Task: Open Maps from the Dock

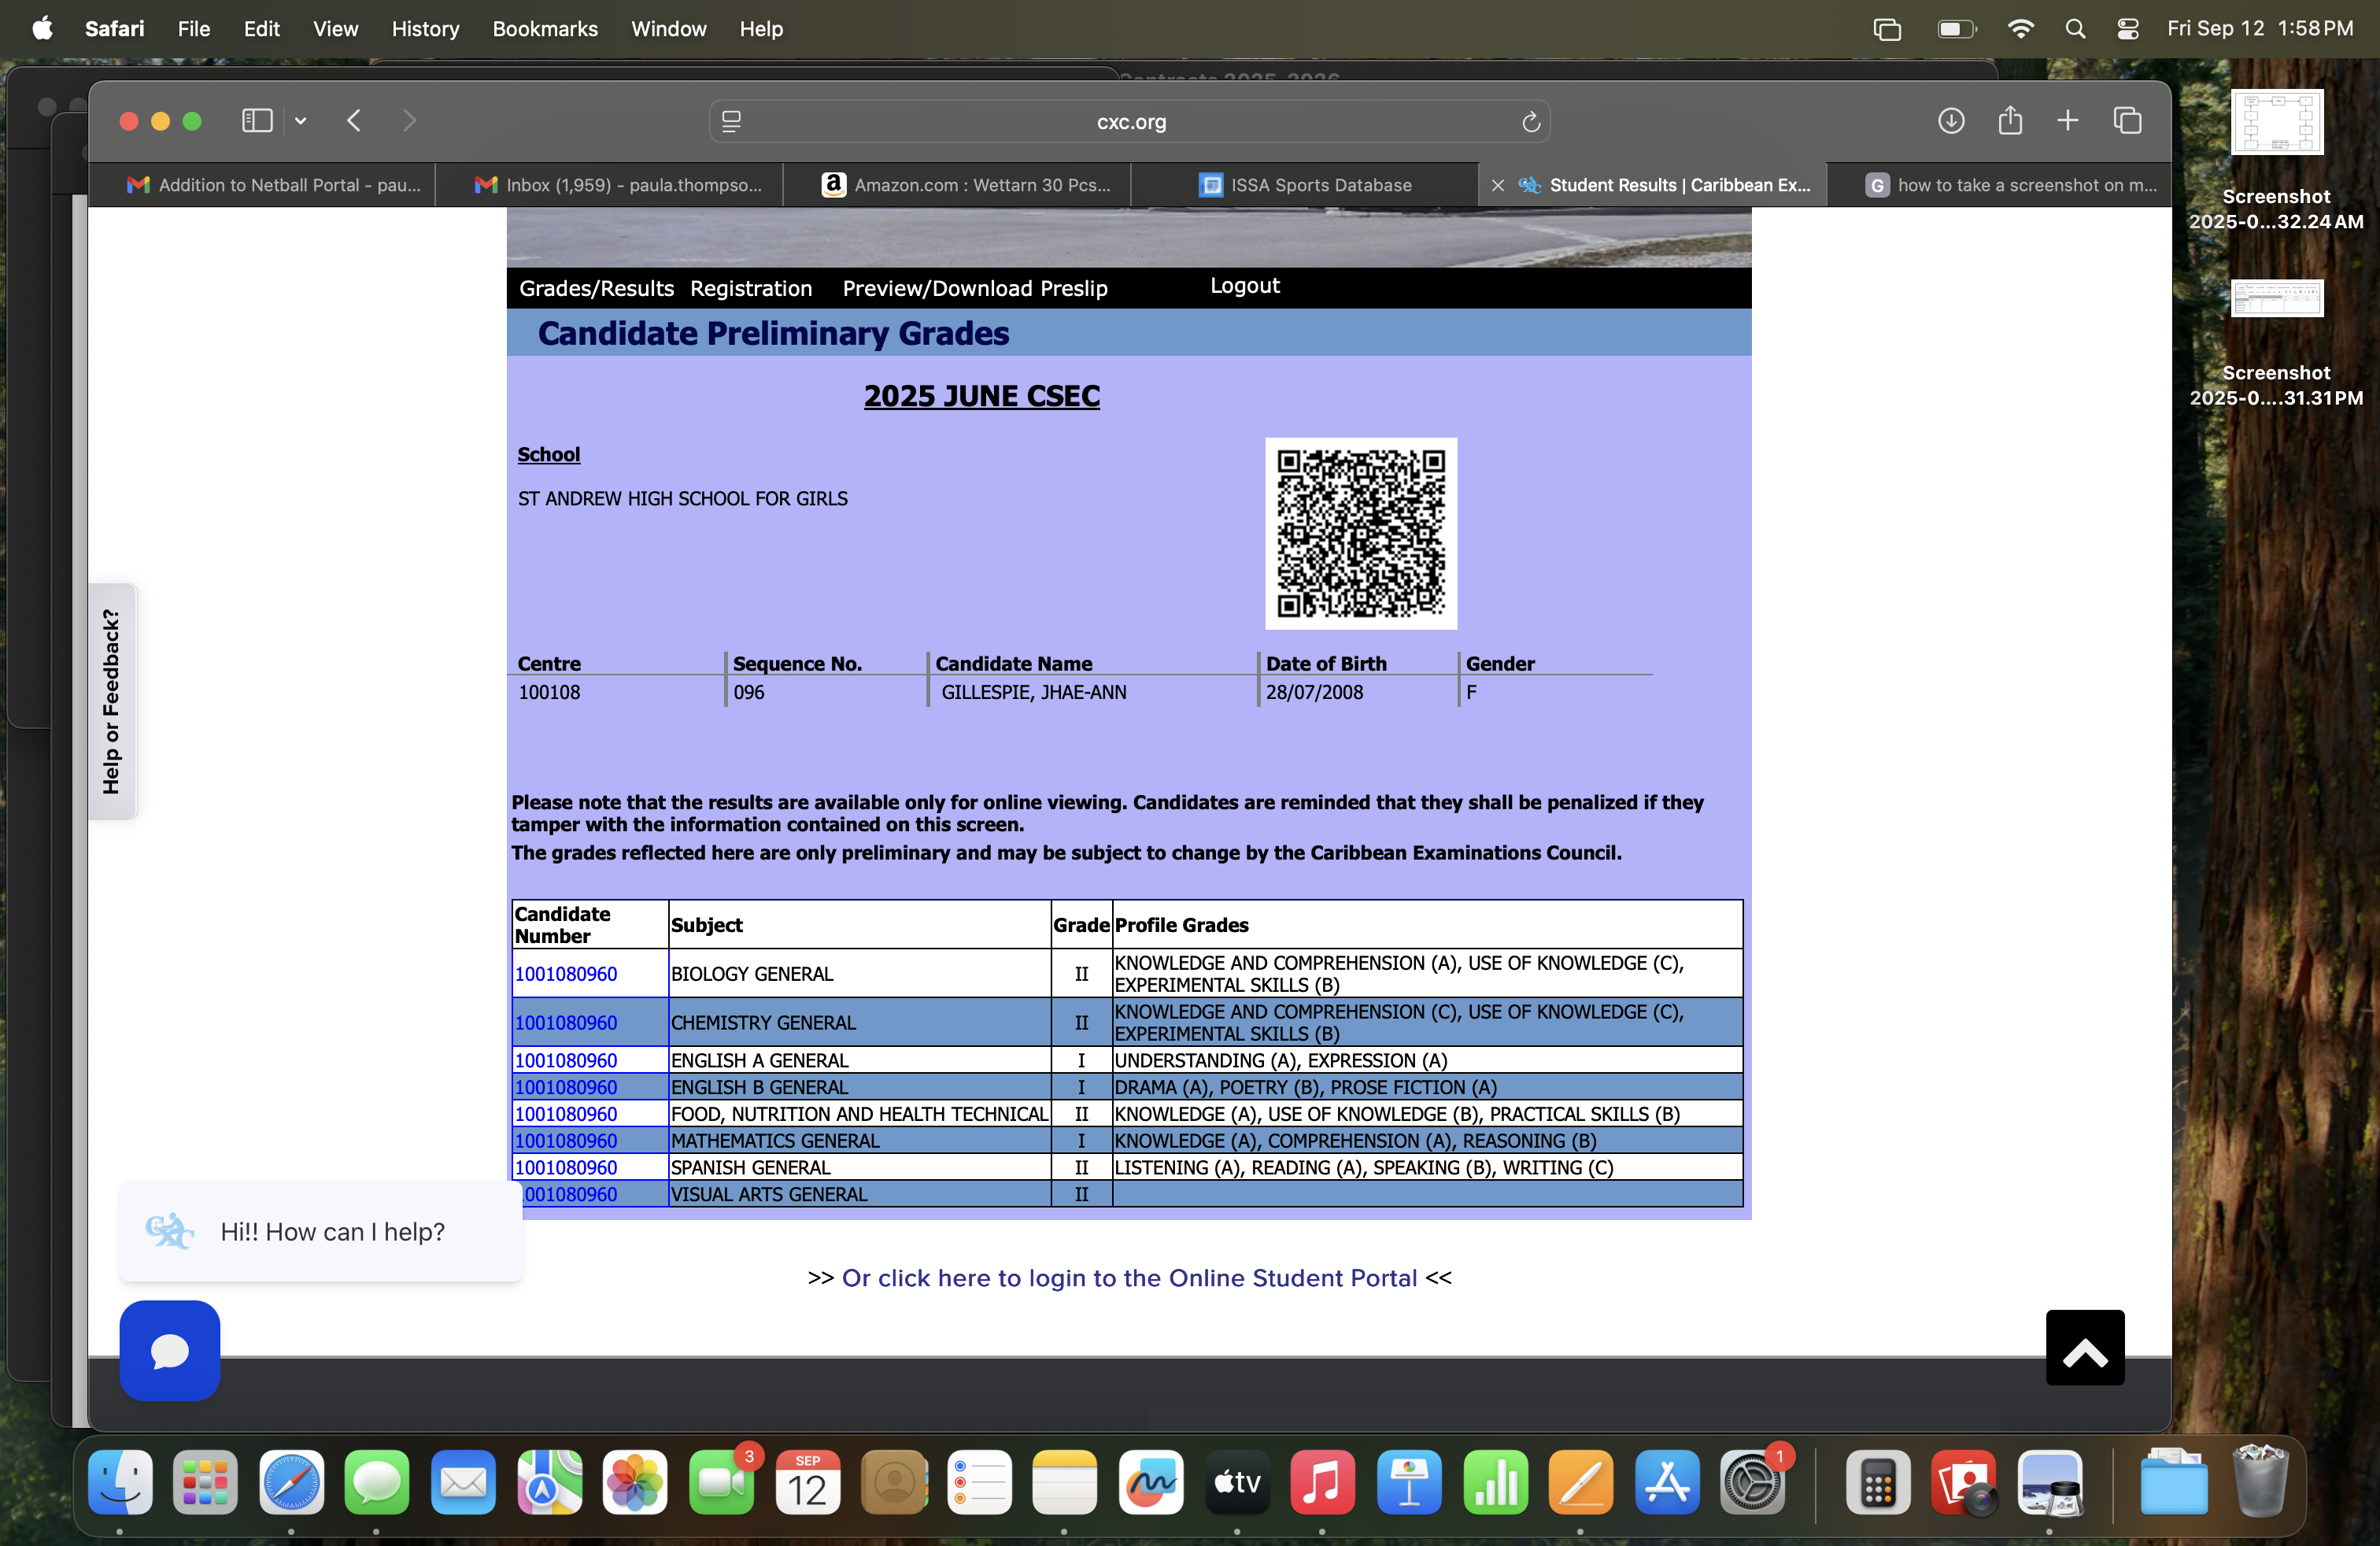Action: click(x=549, y=1482)
